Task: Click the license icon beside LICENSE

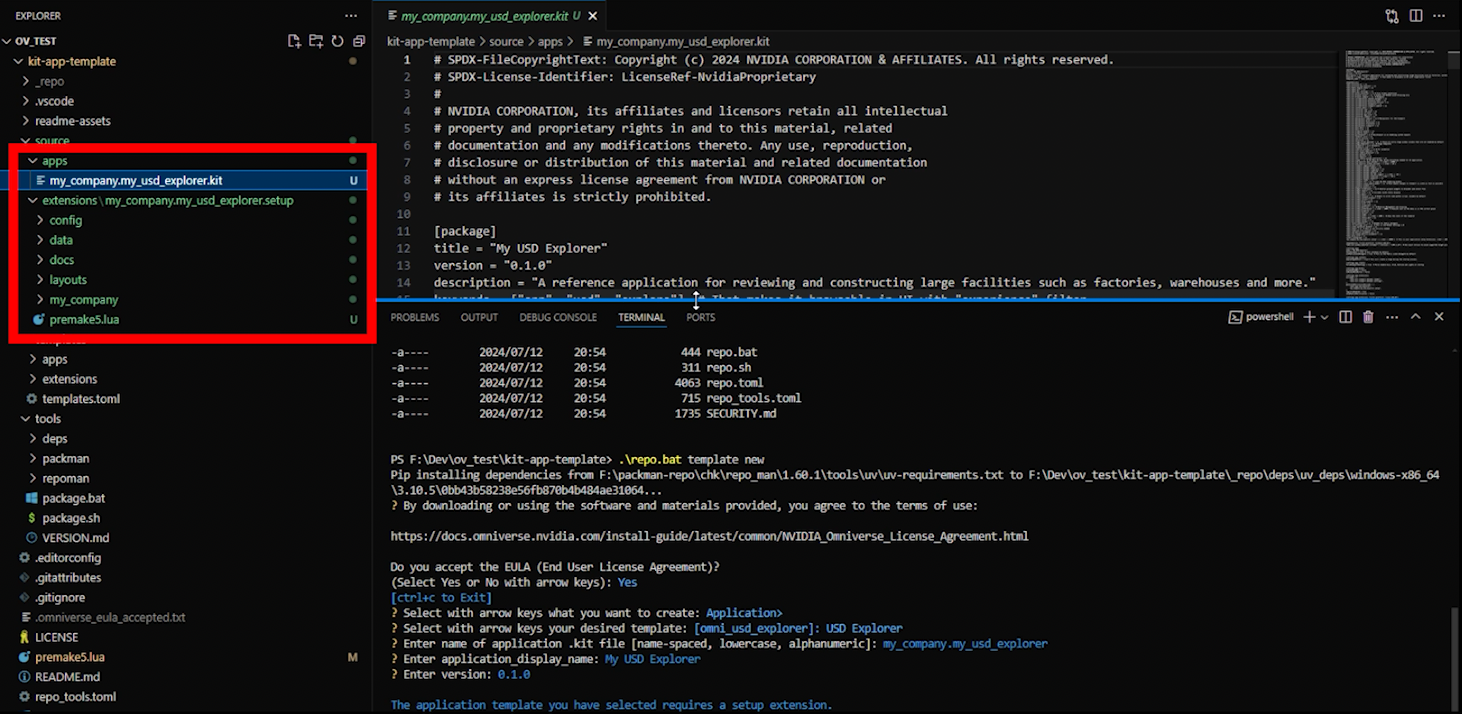Action: click(x=25, y=637)
